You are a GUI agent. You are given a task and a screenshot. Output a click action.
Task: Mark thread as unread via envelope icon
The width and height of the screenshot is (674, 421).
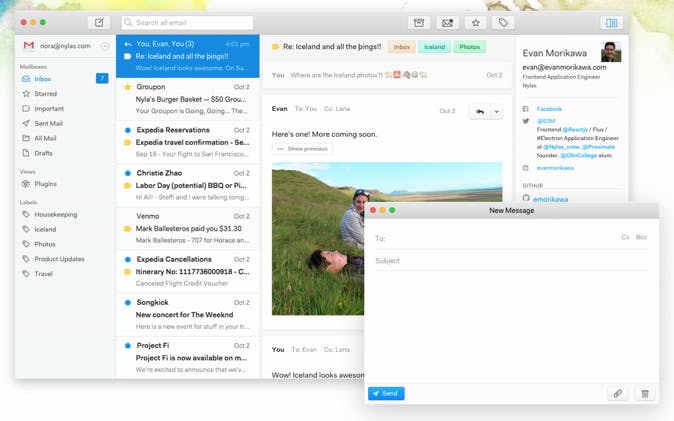(x=446, y=22)
